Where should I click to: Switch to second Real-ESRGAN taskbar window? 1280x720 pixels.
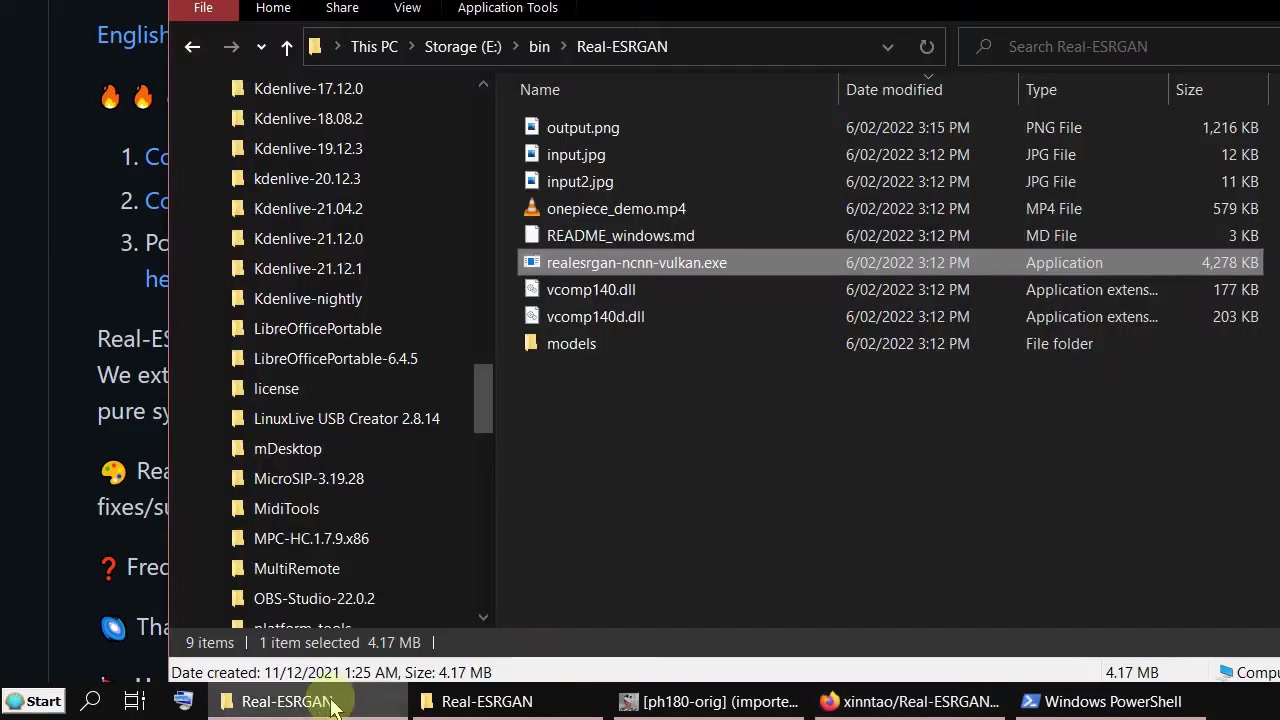point(508,702)
